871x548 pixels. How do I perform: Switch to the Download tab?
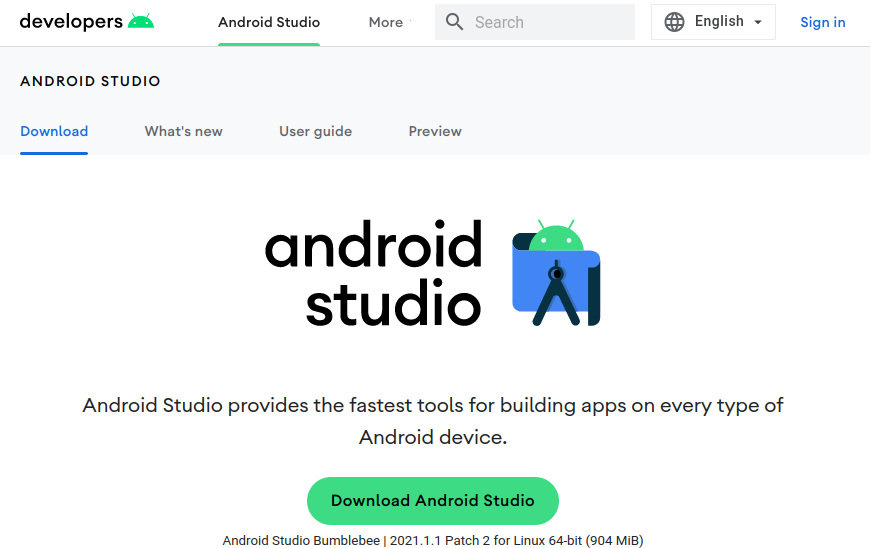click(54, 132)
